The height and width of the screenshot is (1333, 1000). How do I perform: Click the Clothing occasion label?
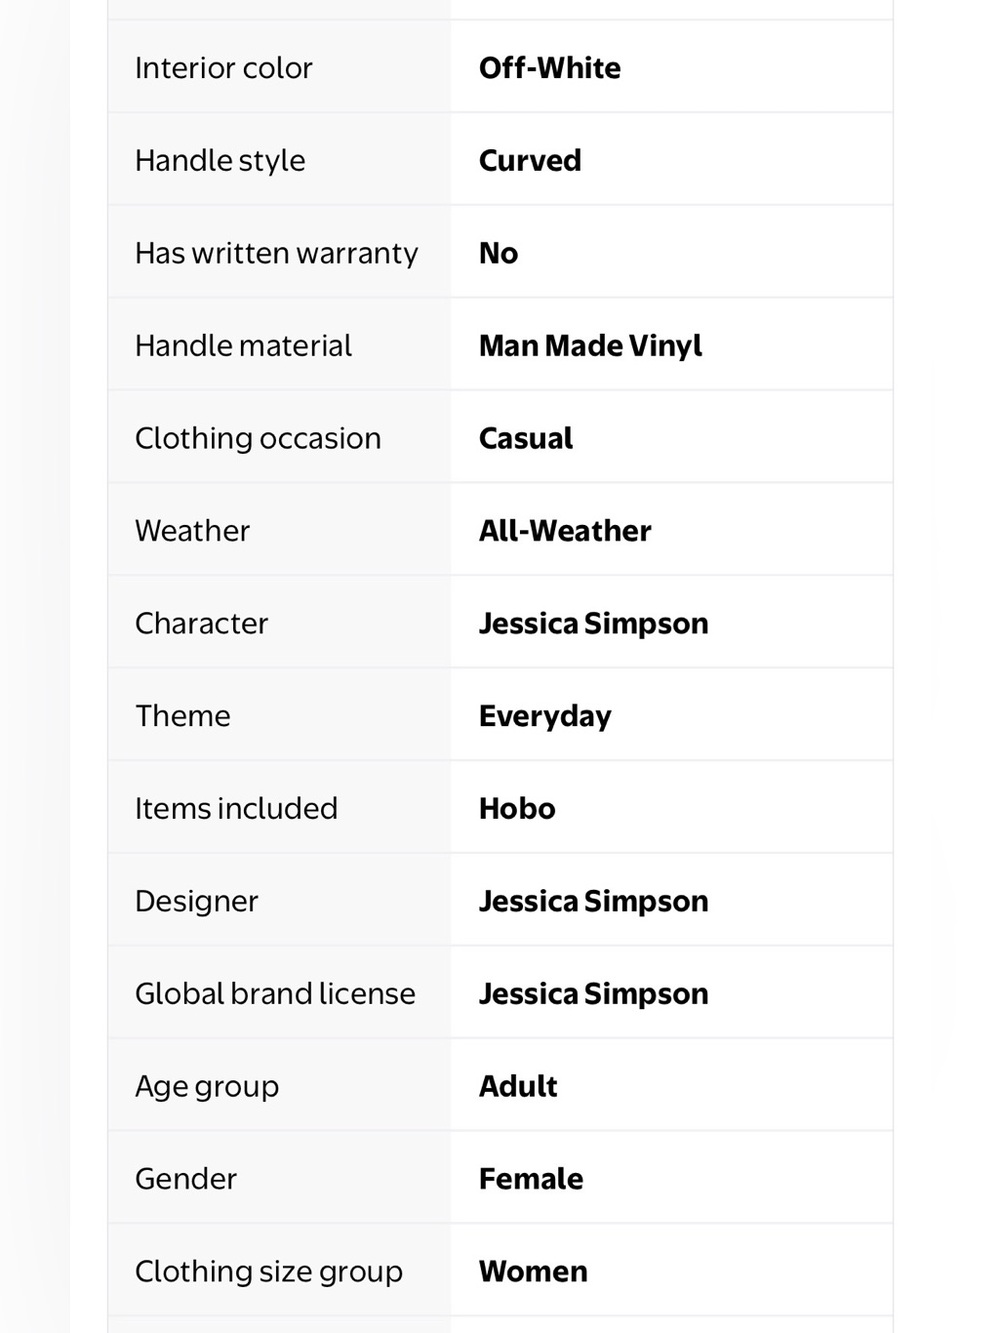258,438
